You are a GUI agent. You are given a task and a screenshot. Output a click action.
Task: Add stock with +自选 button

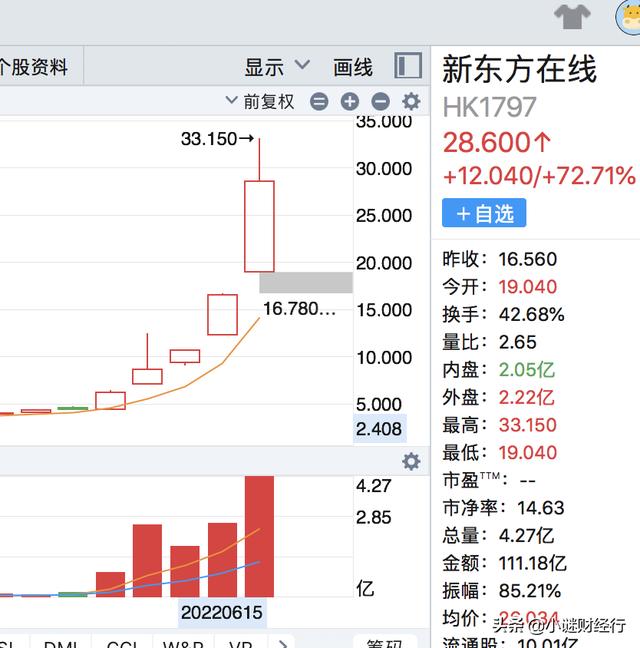(484, 213)
